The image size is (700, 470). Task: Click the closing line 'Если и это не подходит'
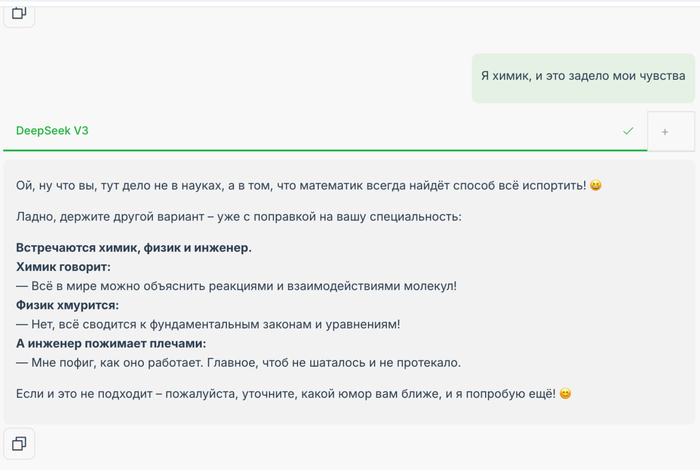285,394
